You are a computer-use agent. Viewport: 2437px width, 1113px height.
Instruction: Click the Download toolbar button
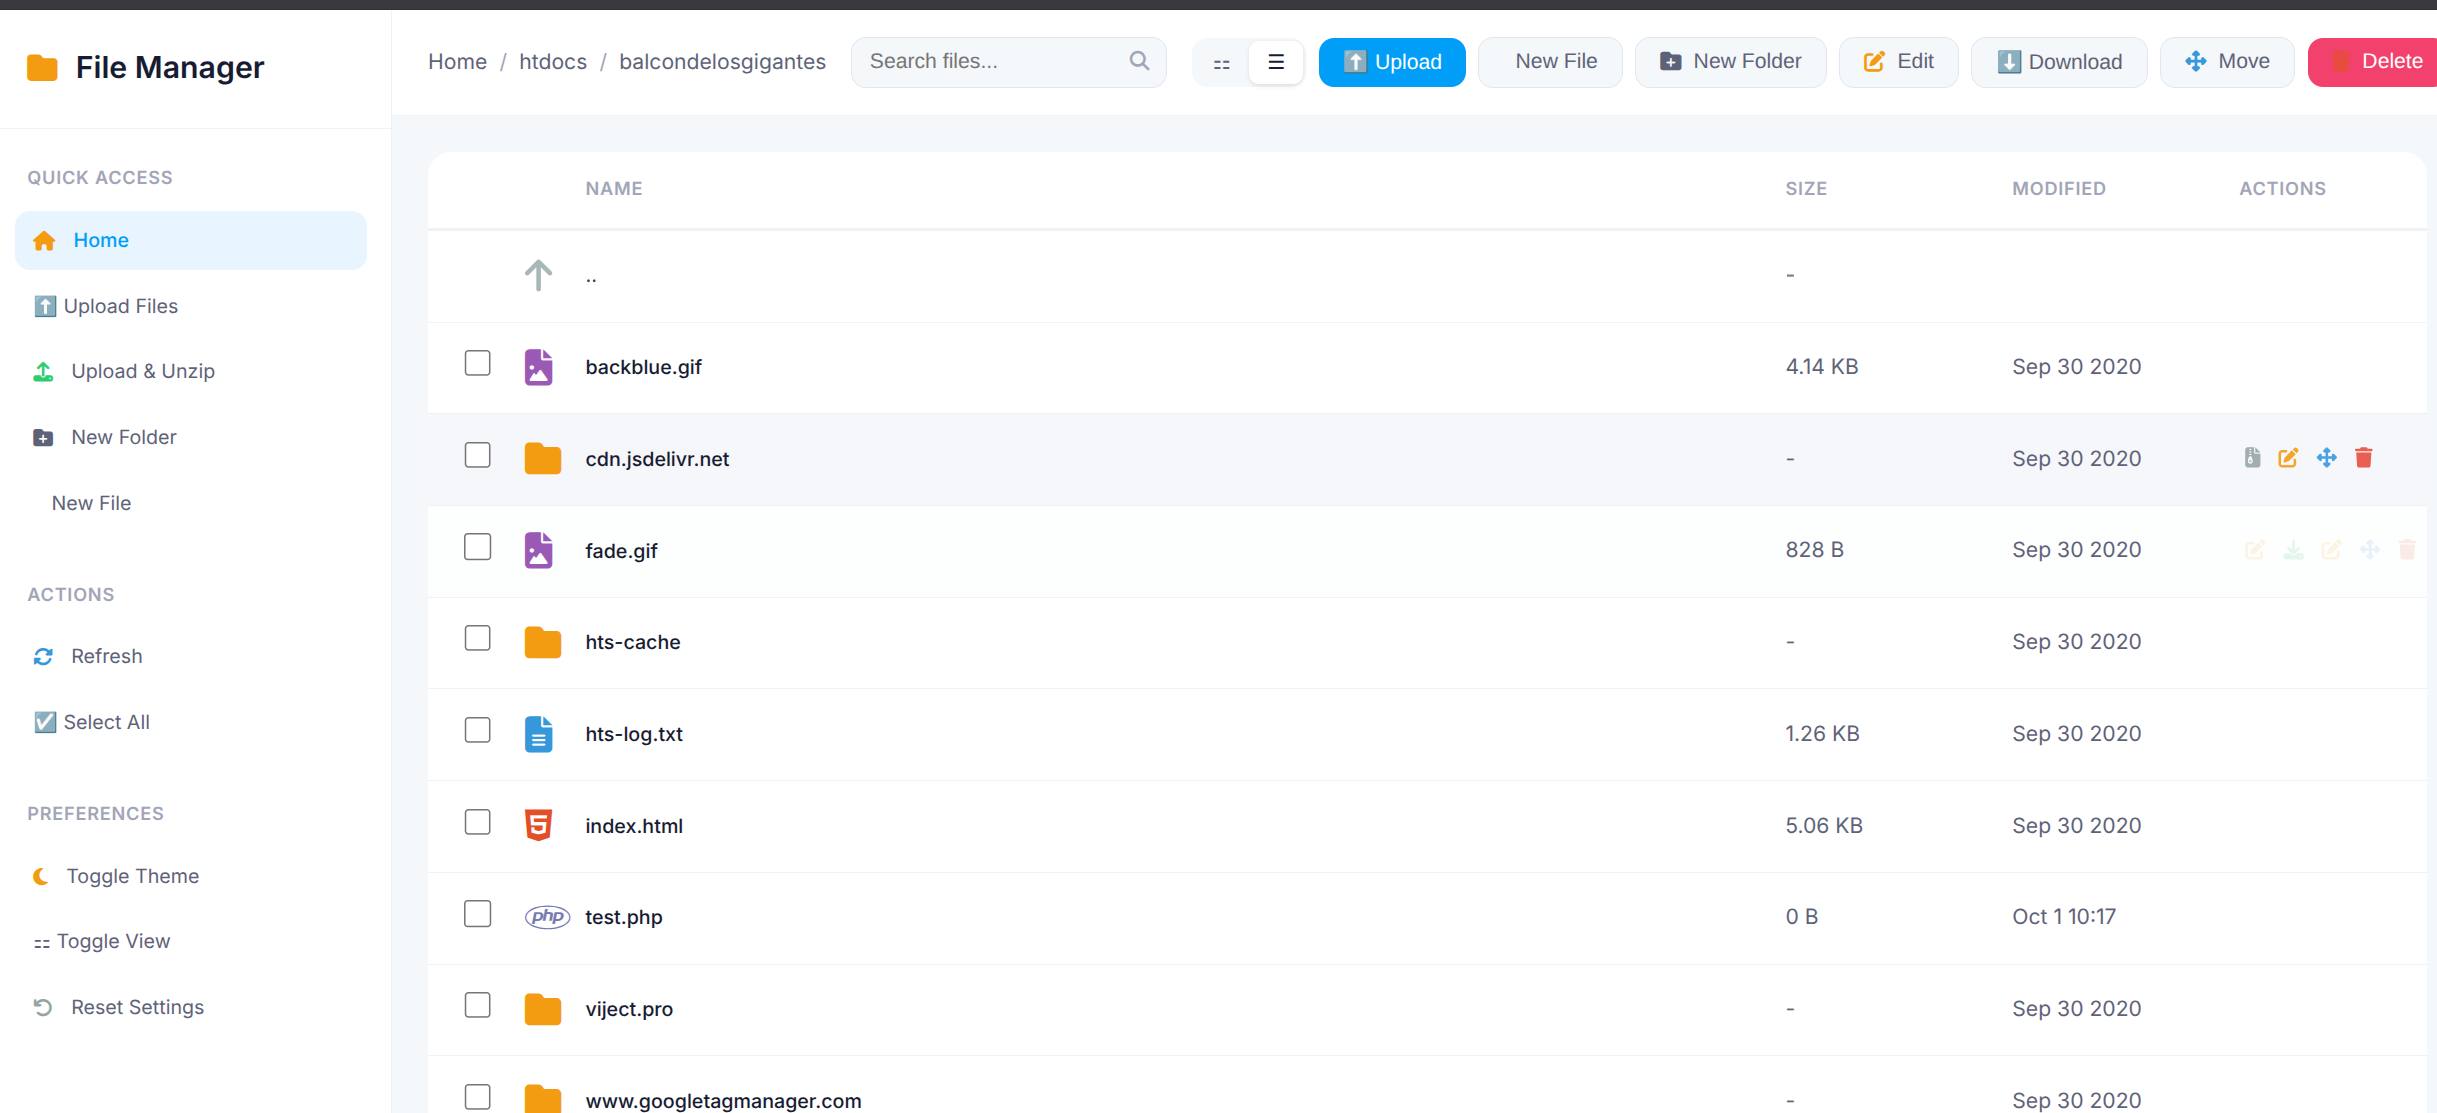(x=2059, y=62)
